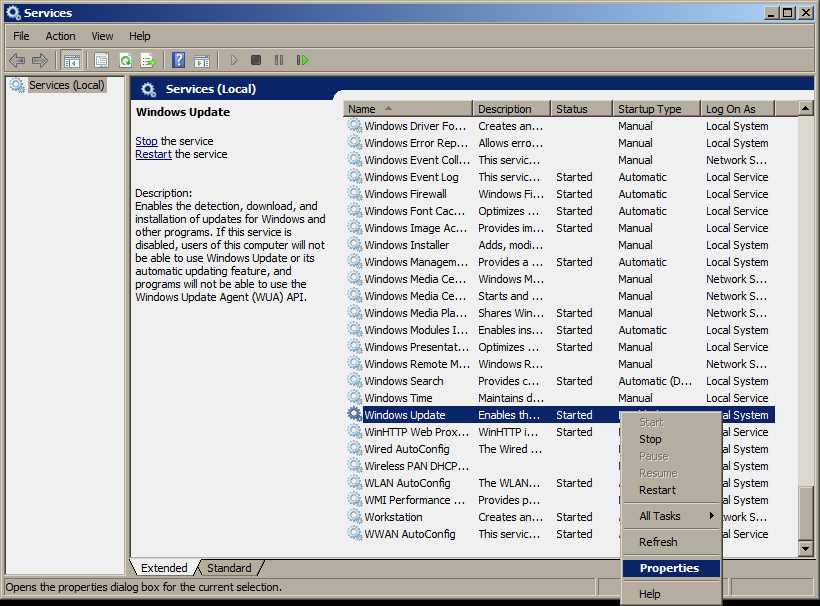Click the scrollbar down arrow
The image size is (820, 606).
[x=805, y=548]
